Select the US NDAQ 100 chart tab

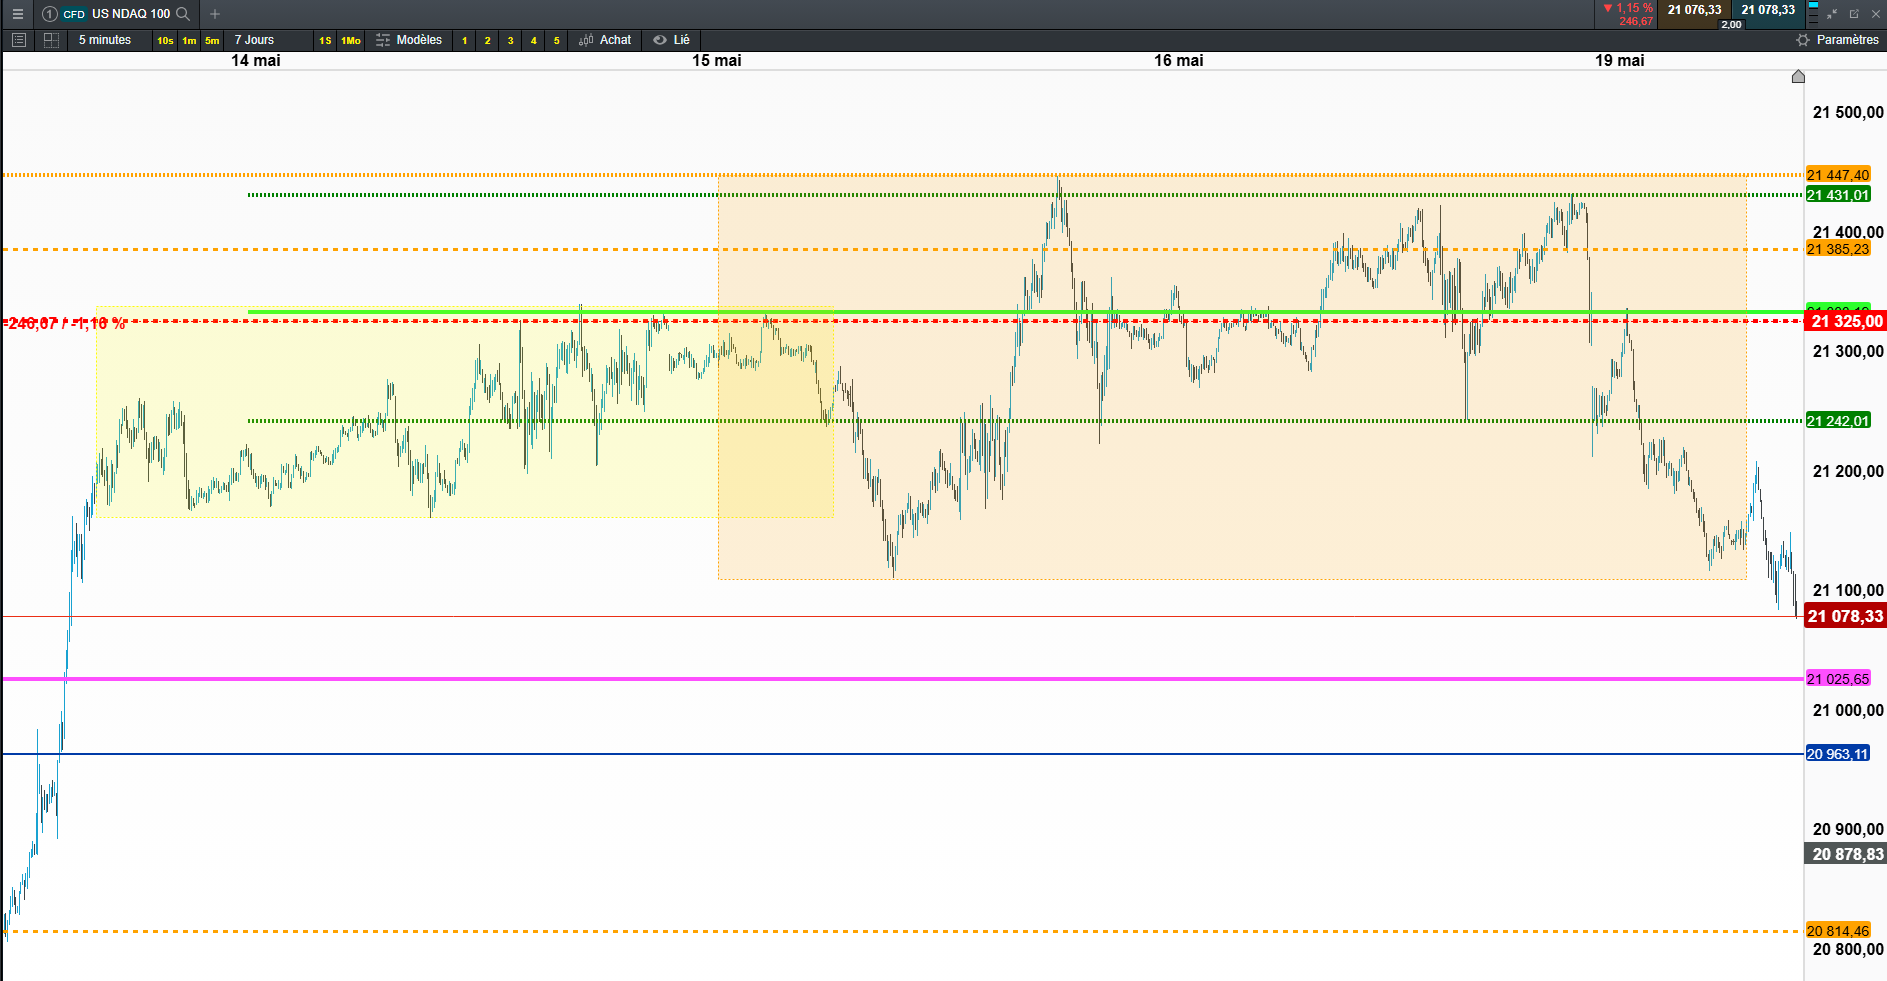(x=131, y=14)
